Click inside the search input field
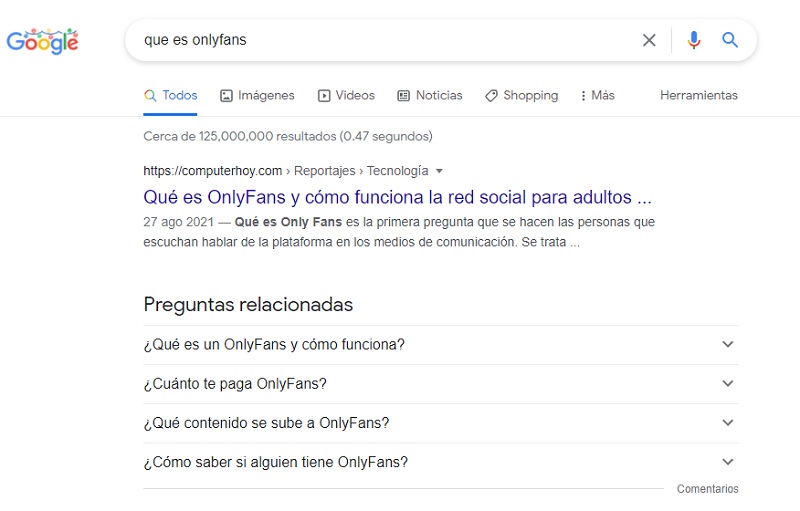The height and width of the screenshot is (511, 800). coord(380,40)
